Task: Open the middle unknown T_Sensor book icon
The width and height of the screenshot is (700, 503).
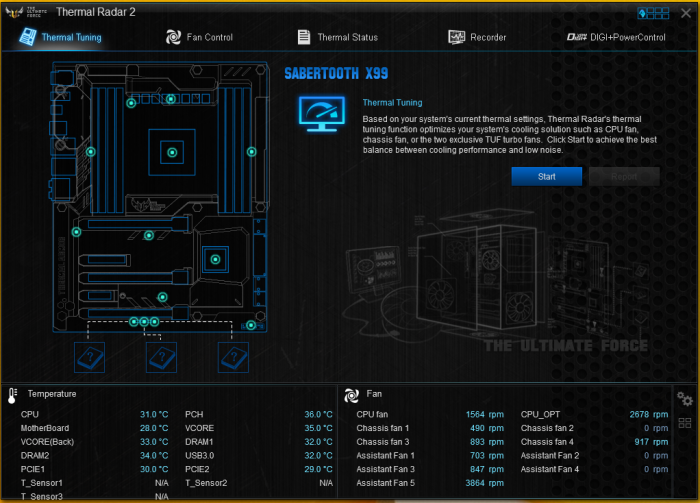Action: (x=161, y=357)
